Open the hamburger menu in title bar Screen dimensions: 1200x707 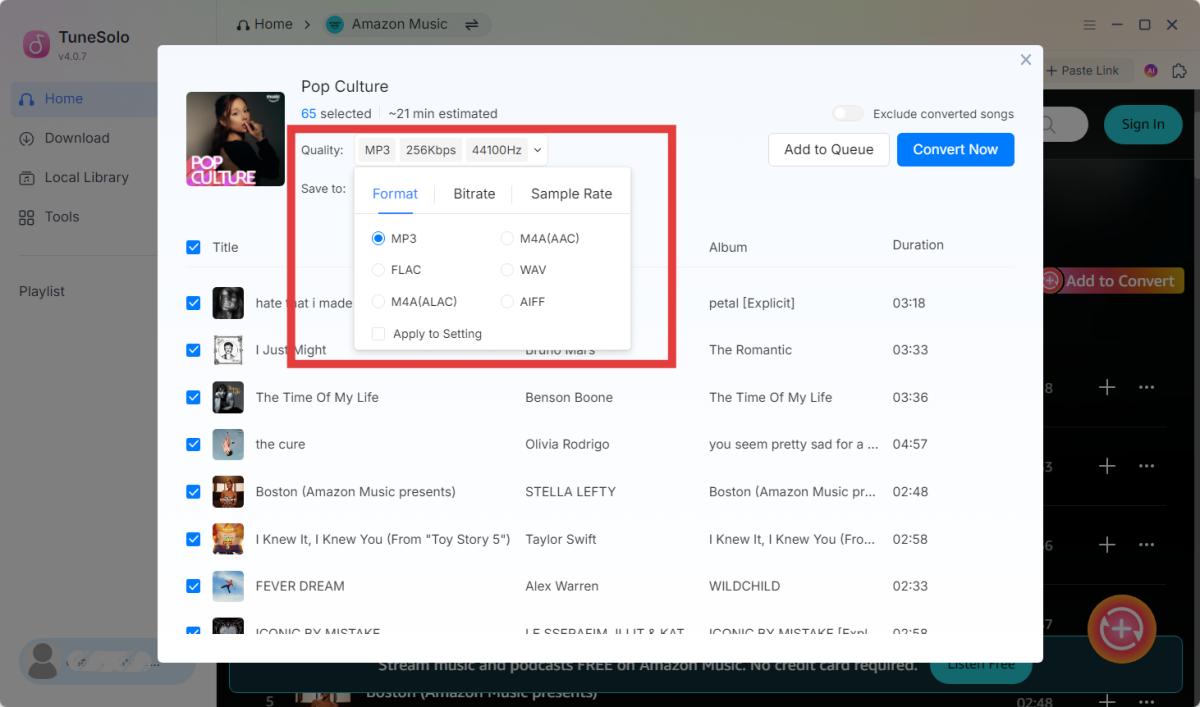tap(1089, 24)
